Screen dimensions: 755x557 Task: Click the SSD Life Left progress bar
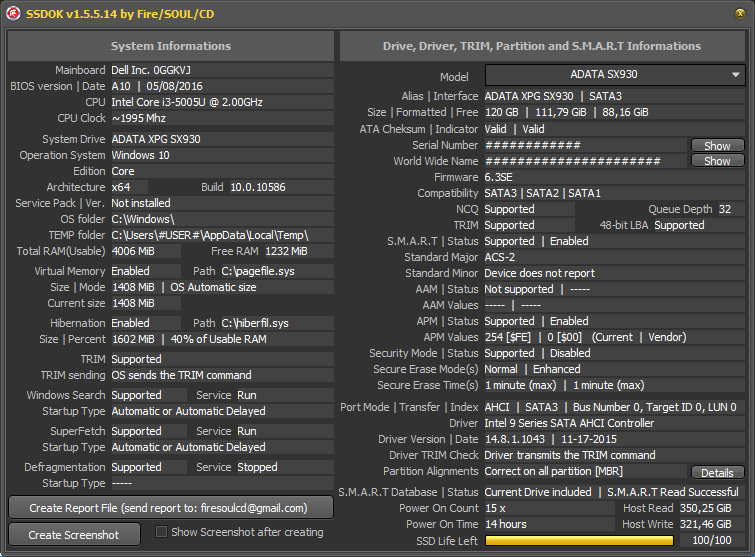pyautogui.click(x=579, y=541)
